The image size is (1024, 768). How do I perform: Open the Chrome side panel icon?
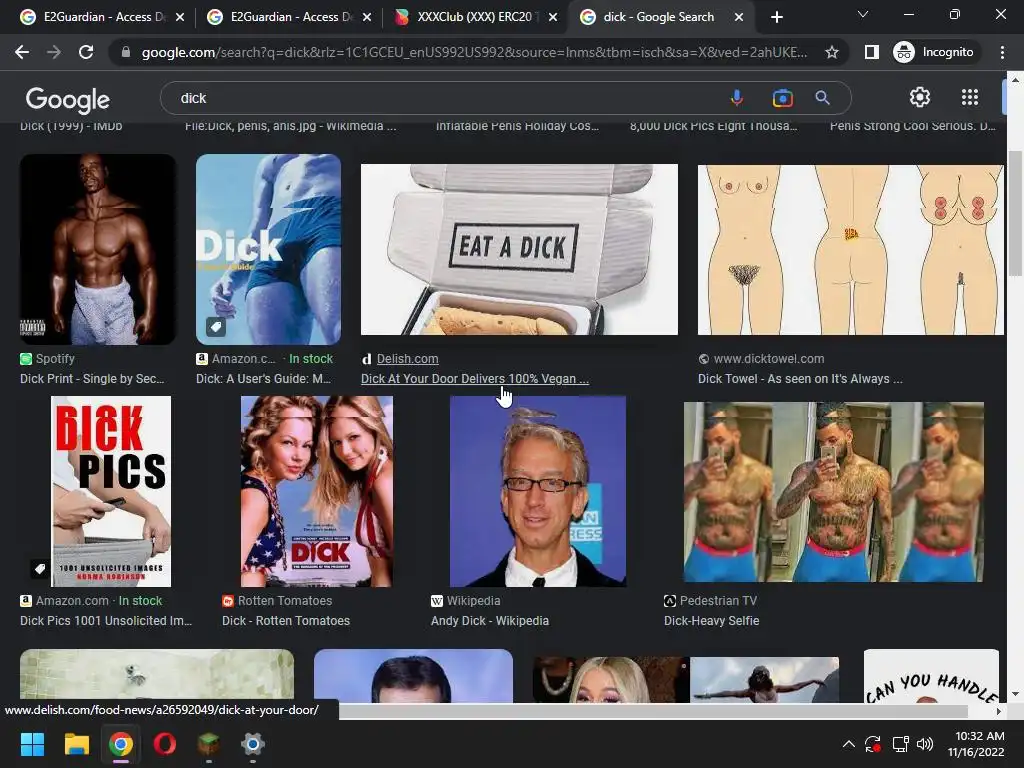871,52
